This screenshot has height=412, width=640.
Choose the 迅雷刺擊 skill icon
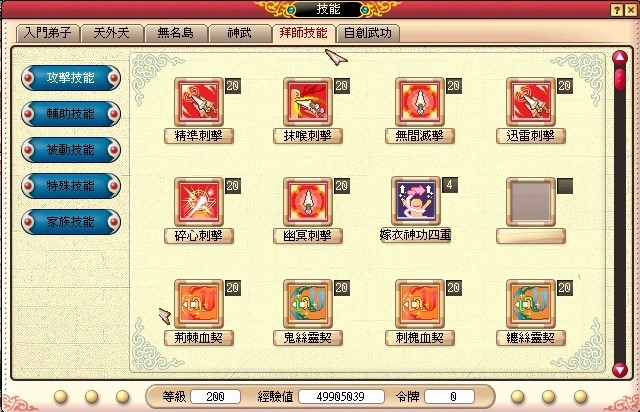tap(531, 102)
